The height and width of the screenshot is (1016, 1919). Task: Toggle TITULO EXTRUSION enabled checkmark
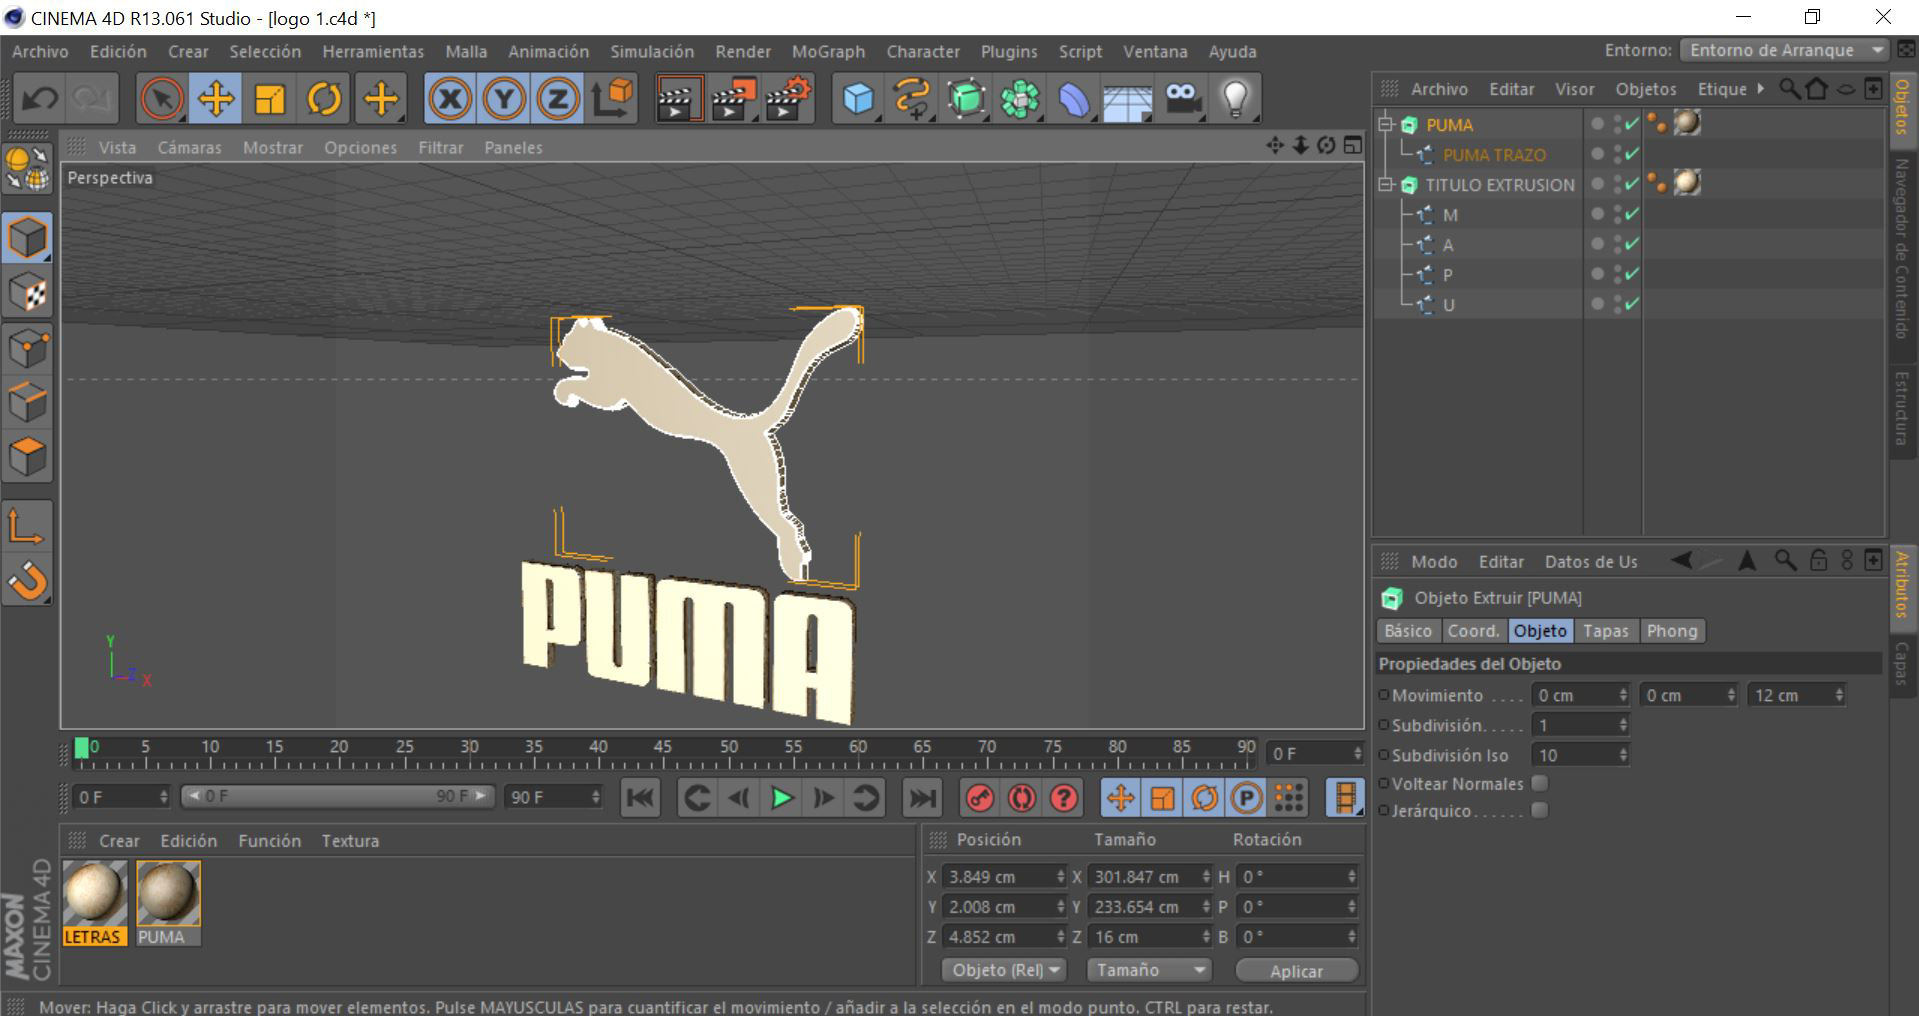(x=1632, y=185)
